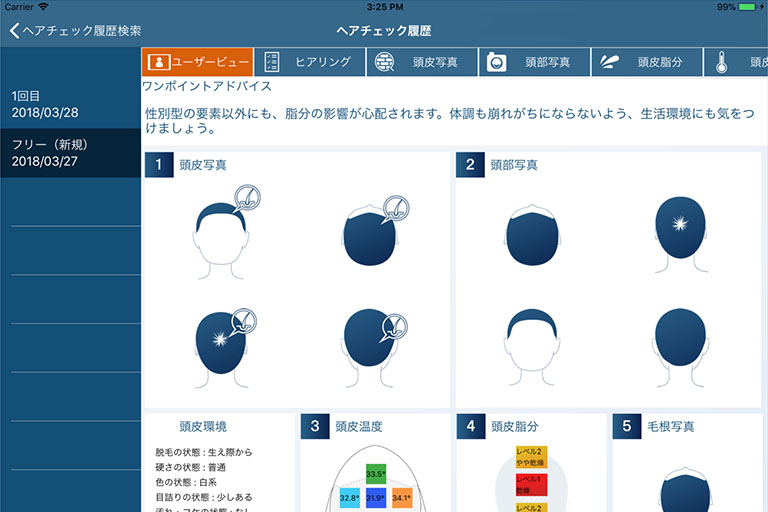Open the 頭皮写真 tab with globe icon
Screen dimensions: 768x512
click(x=422, y=62)
